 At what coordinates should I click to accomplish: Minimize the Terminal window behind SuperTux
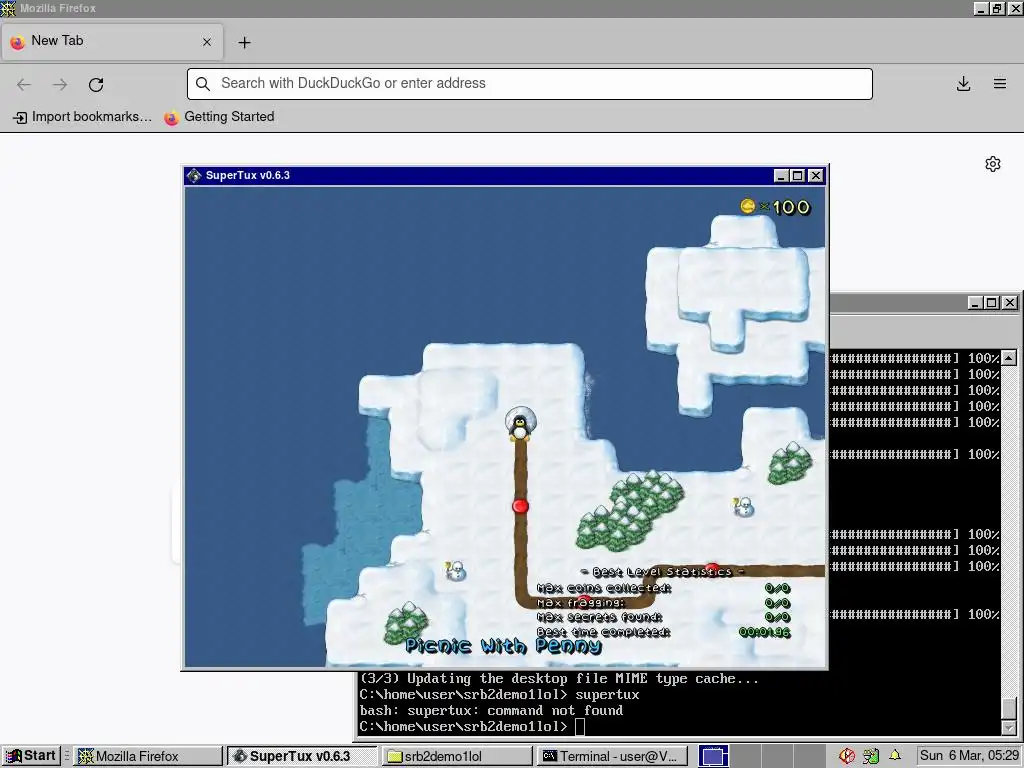[976, 303]
